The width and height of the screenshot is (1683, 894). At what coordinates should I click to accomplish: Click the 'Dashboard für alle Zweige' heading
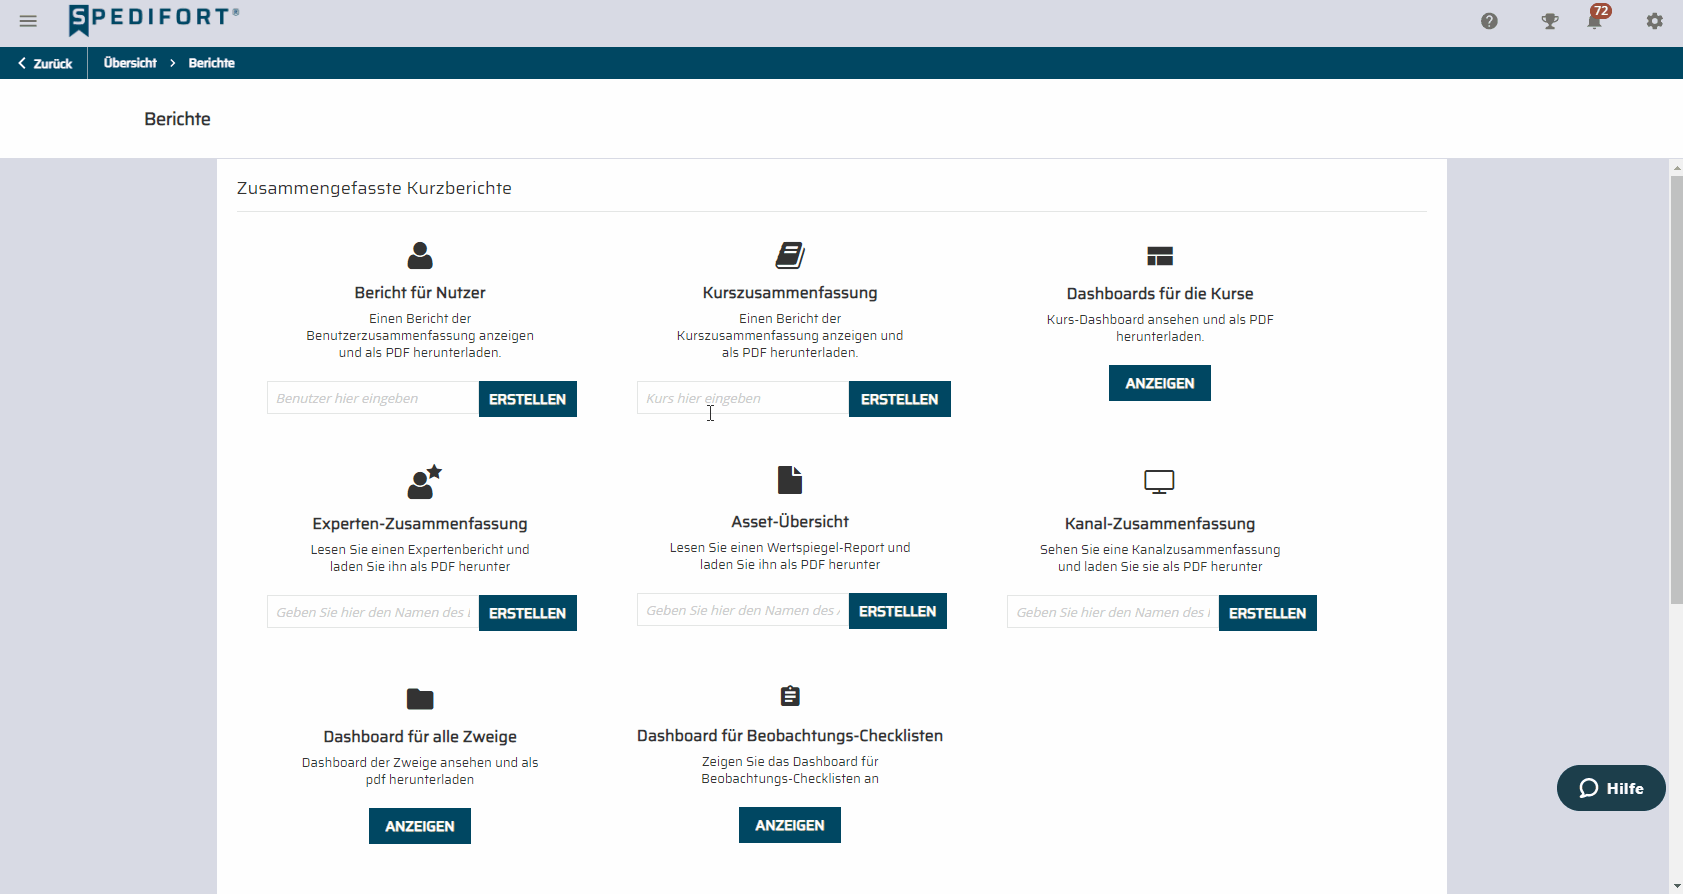click(420, 737)
